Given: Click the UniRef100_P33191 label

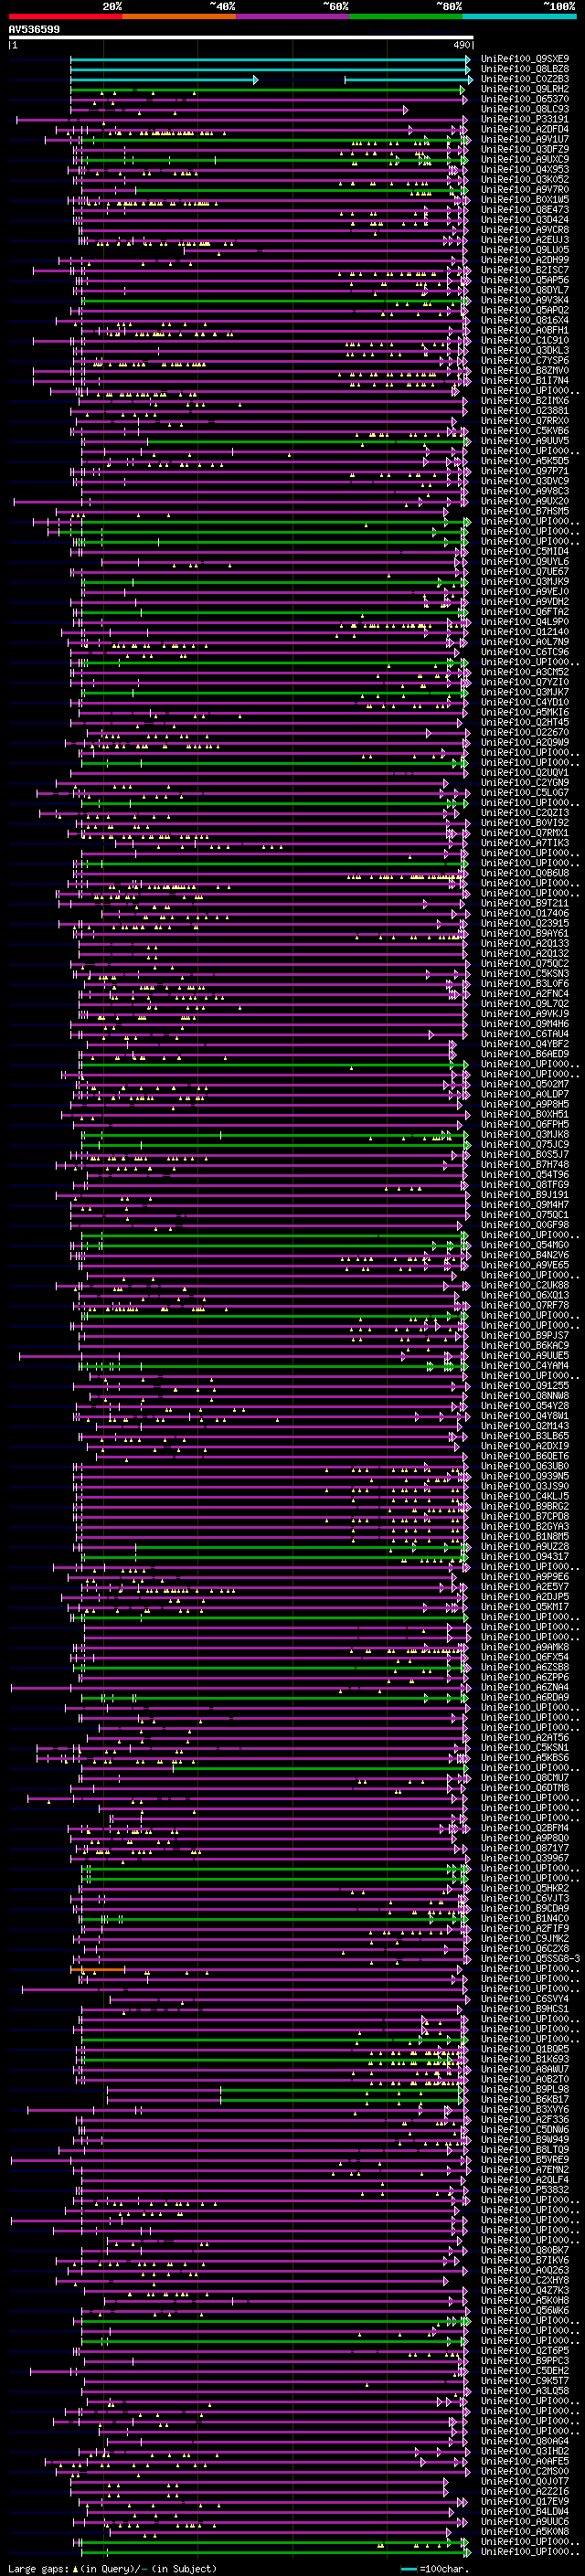Looking at the screenshot, I should click(x=525, y=119).
